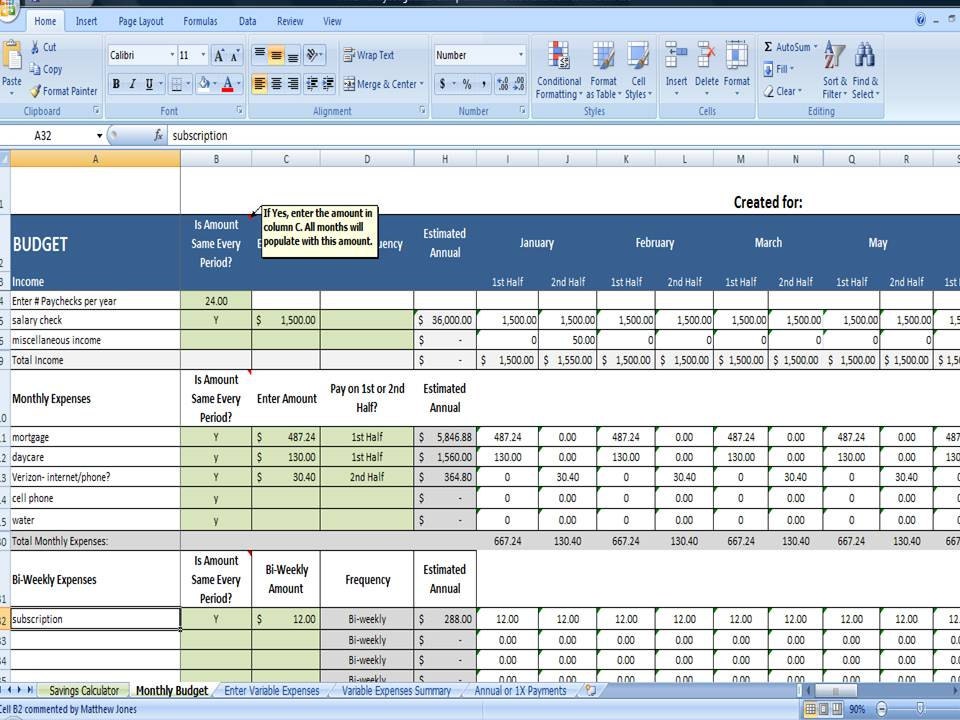Expand the Fill dropdown in Editing
Viewport: 960px width, 720px height.
[792, 69]
